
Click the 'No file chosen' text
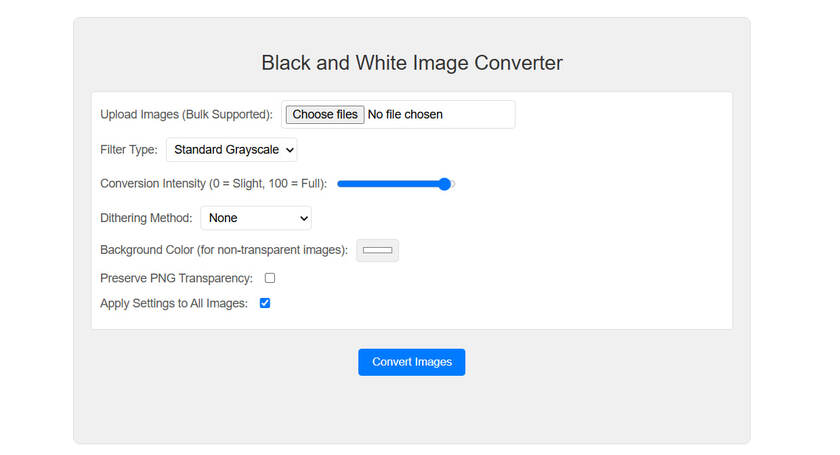pos(405,115)
